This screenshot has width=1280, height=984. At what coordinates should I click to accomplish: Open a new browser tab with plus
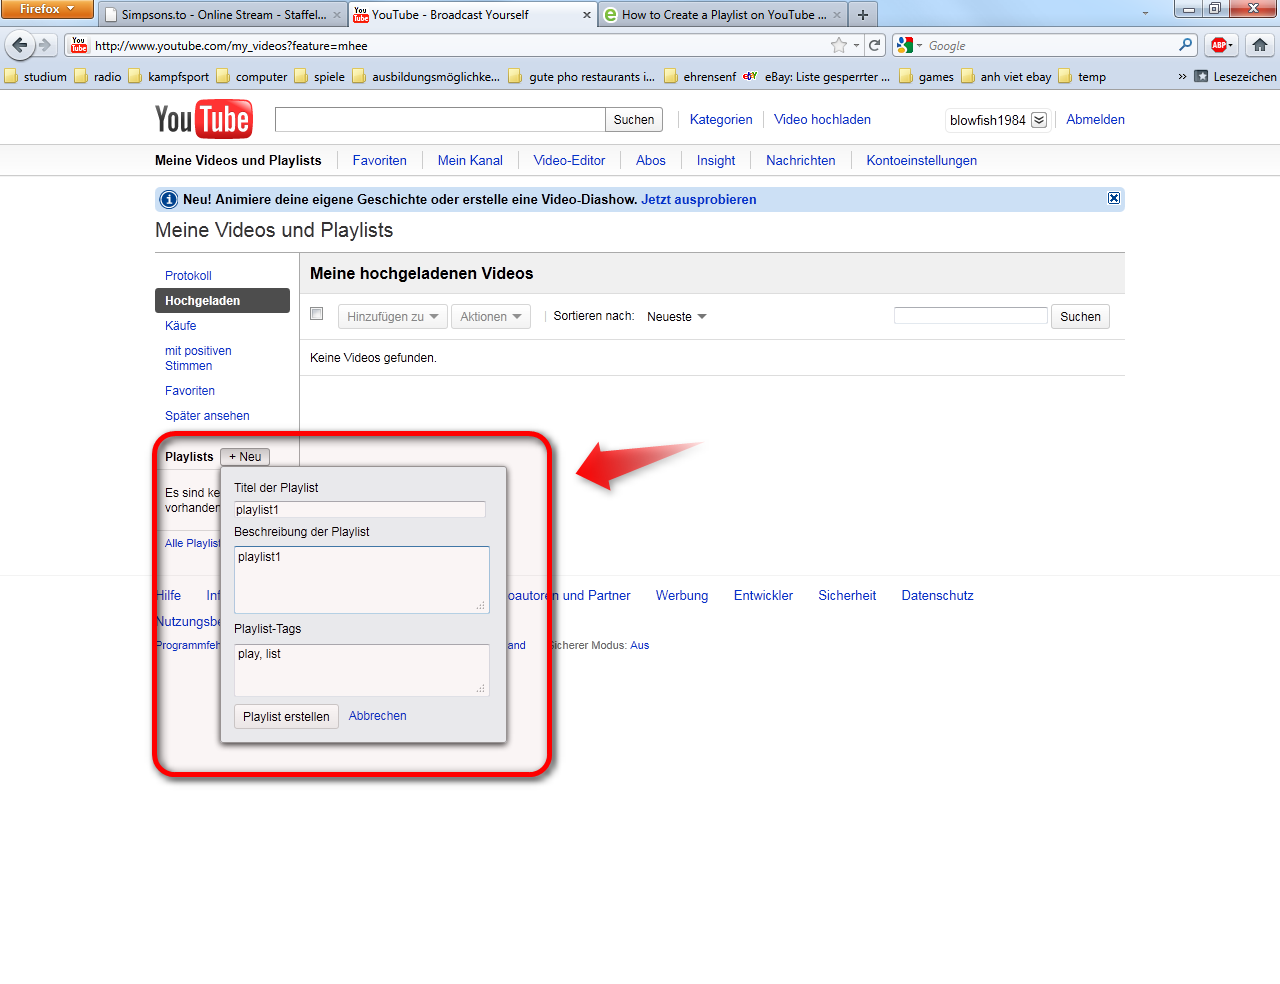tap(862, 15)
